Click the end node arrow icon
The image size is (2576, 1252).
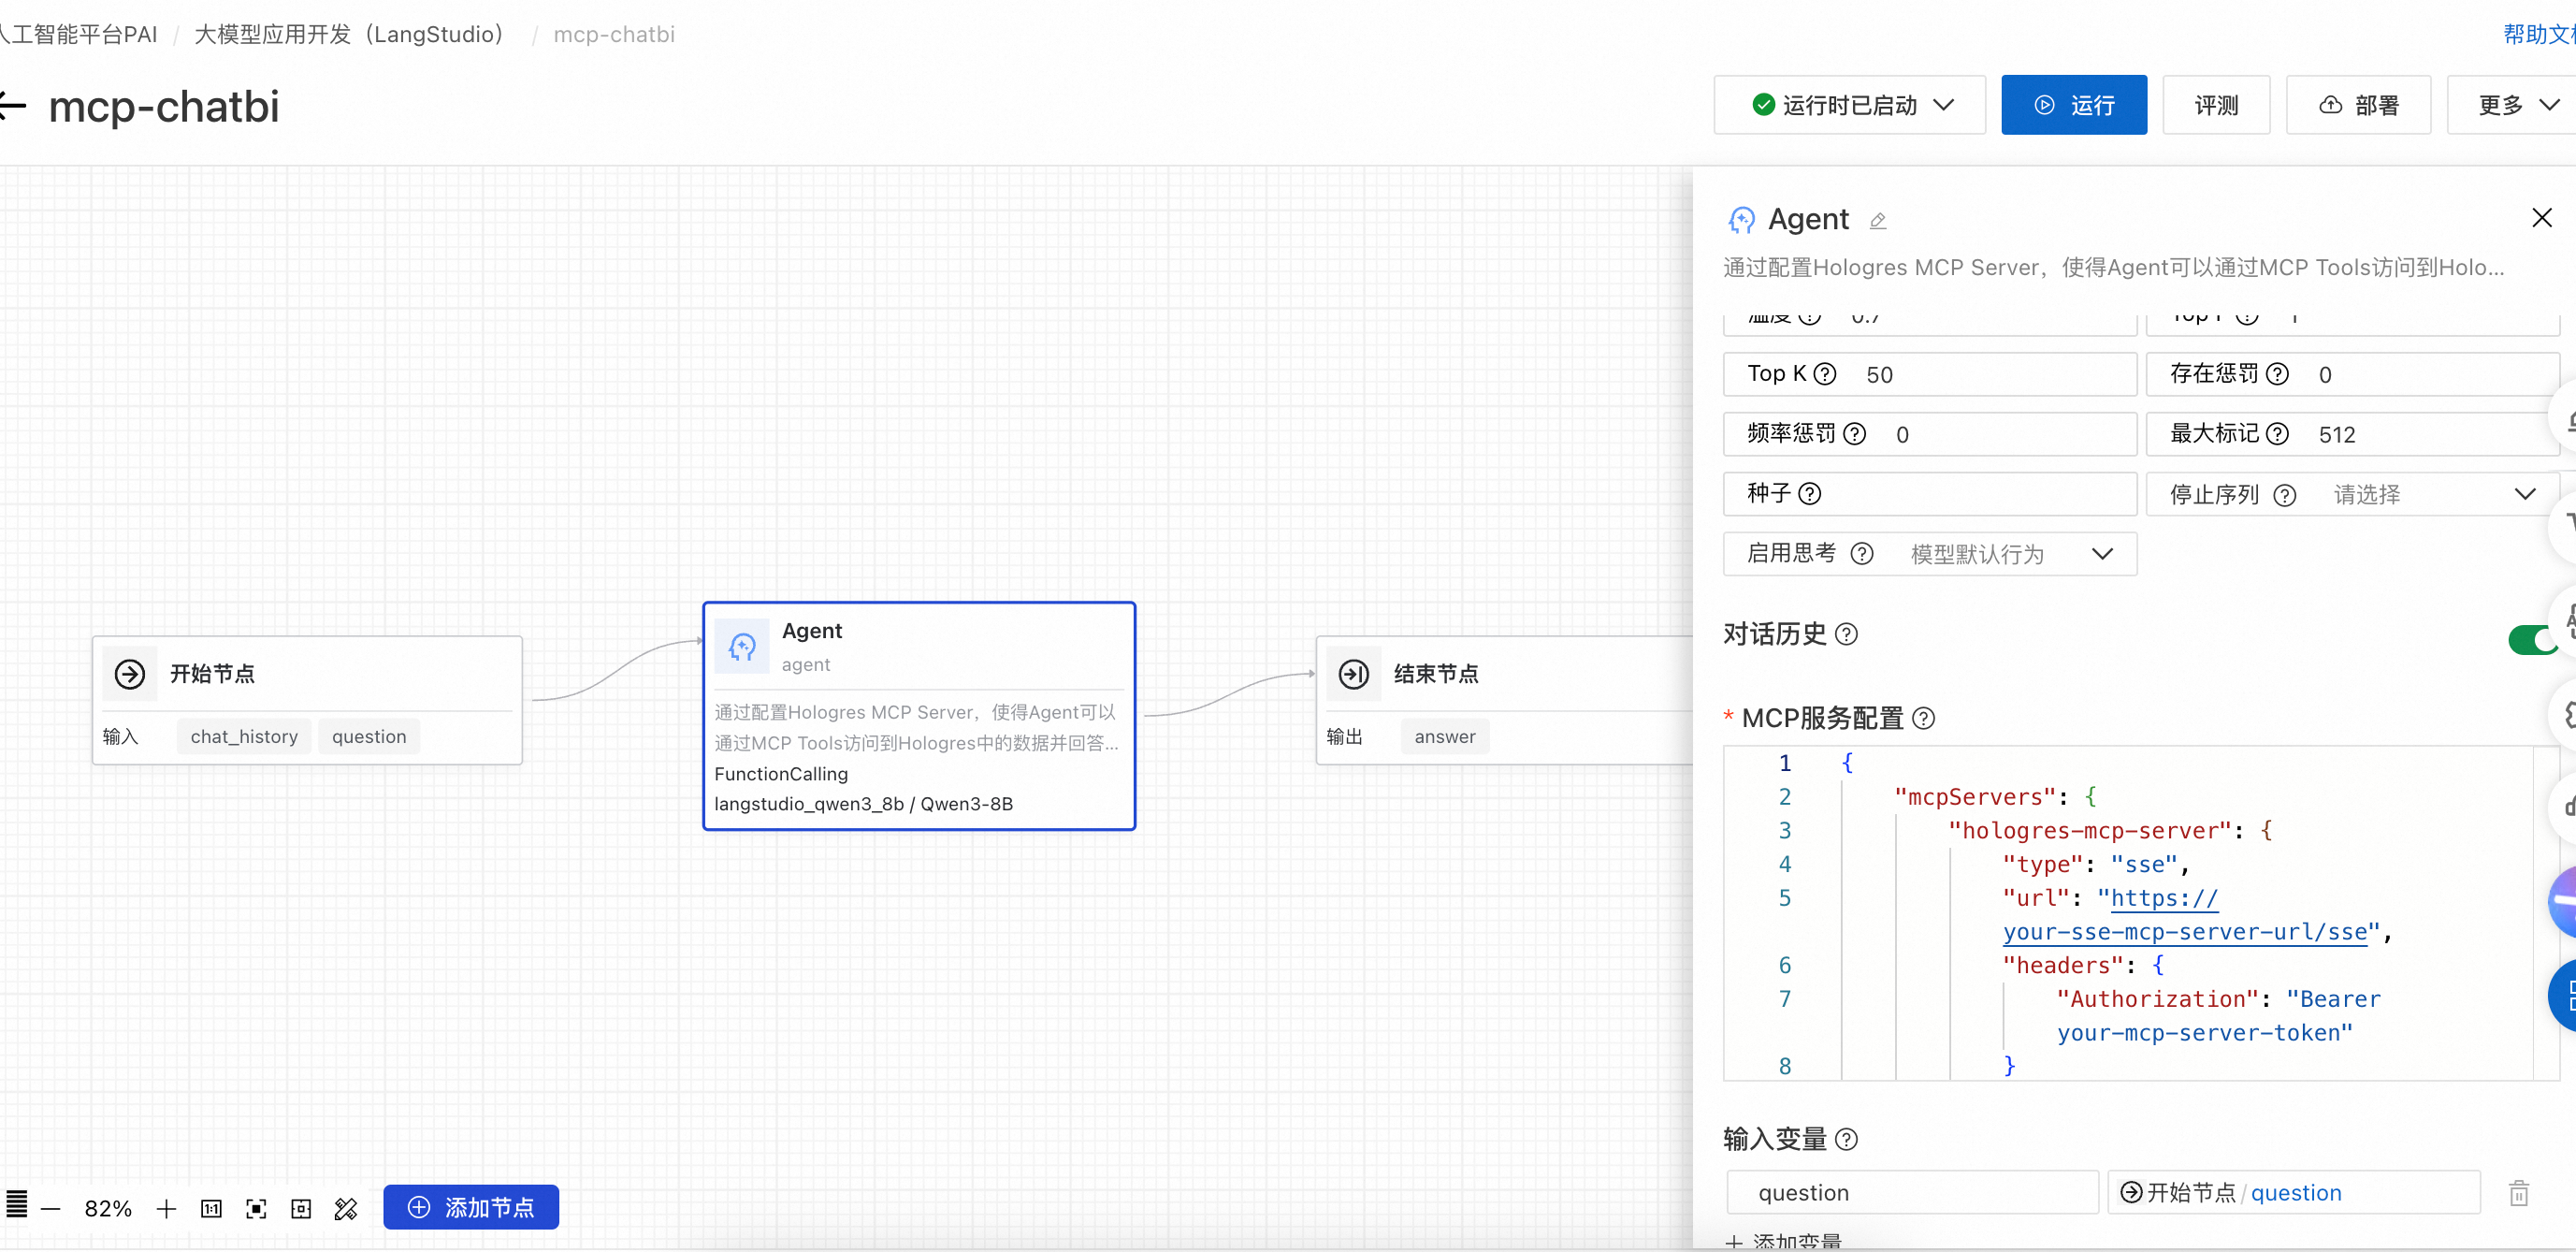(x=1354, y=674)
